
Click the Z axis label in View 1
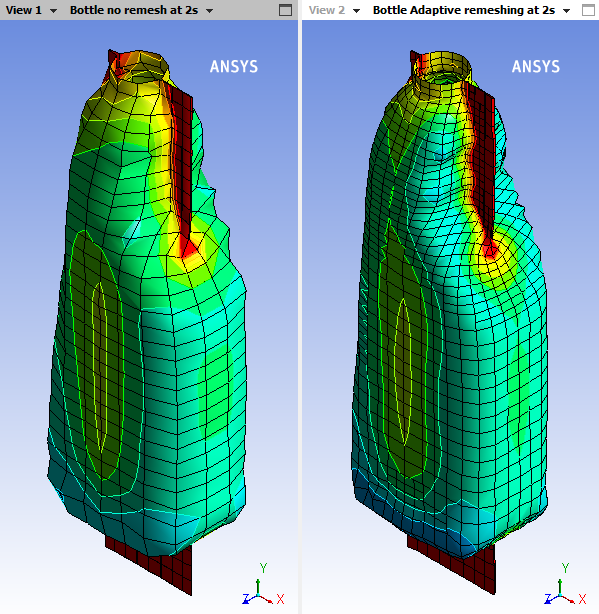[x=246, y=598]
